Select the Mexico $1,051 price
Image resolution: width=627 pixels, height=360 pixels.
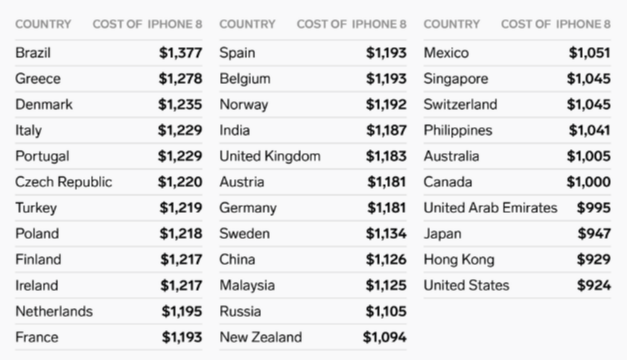[590, 53]
